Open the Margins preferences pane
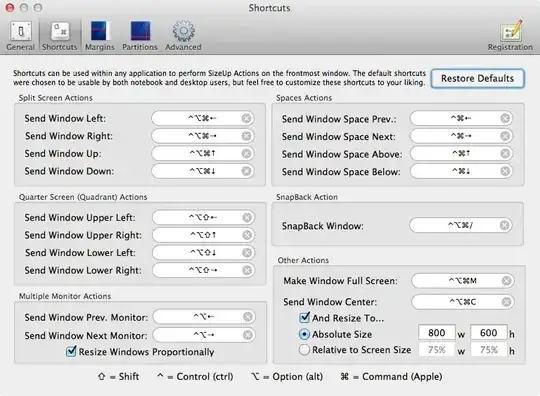 click(x=100, y=36)
